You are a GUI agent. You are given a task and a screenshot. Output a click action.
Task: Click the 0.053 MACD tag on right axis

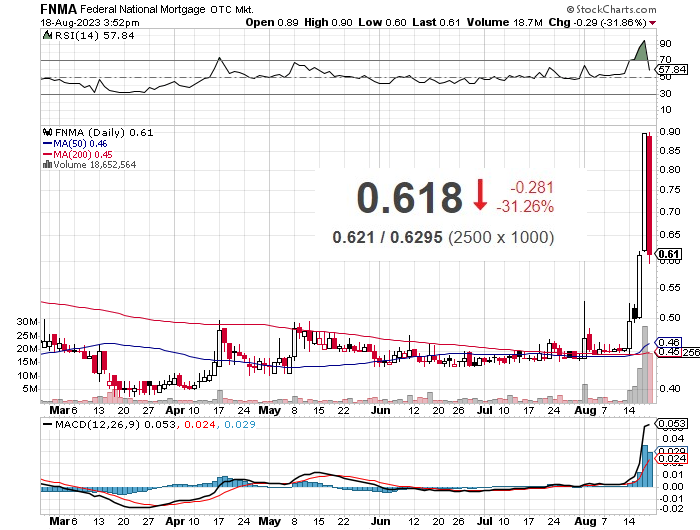[672, 423]
